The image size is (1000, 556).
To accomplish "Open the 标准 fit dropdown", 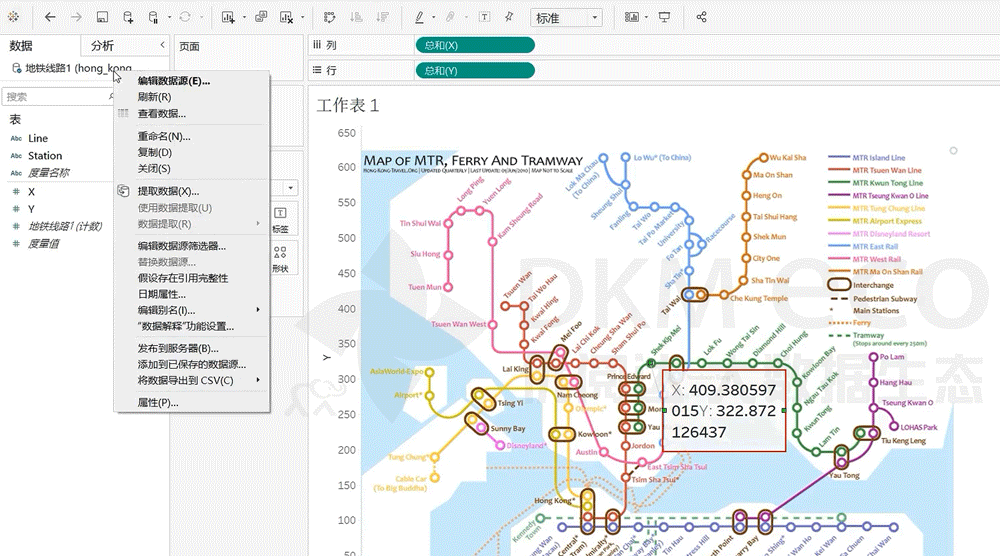I will point(566,18).
